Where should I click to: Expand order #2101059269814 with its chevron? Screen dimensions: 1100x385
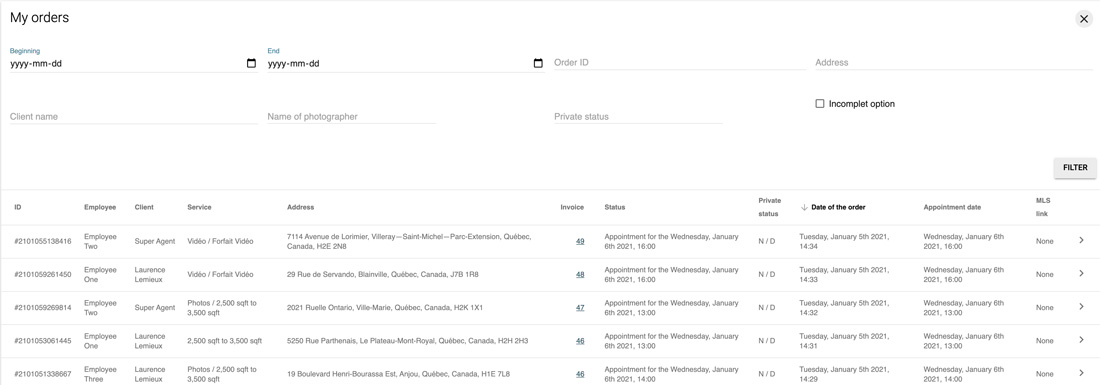(x=1081, y=307)
